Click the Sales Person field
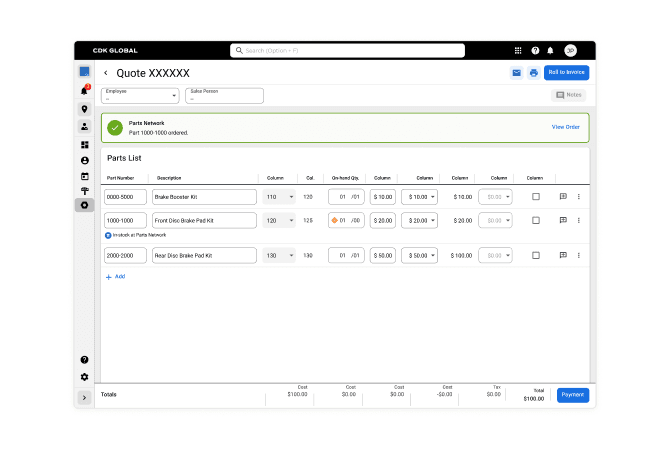Screen dimensions: 670x450 click(224, 95)
